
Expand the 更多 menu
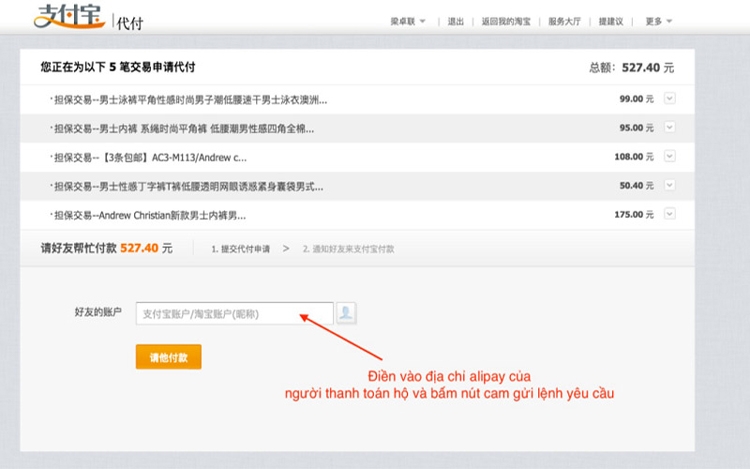point(658,21)
